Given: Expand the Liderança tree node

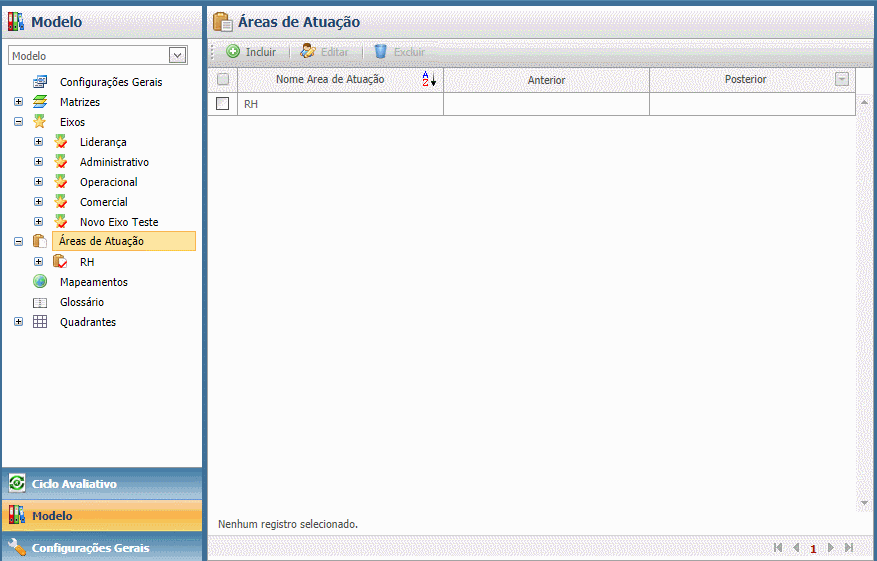Looking at the screenshot, I should tap(38, 142).
